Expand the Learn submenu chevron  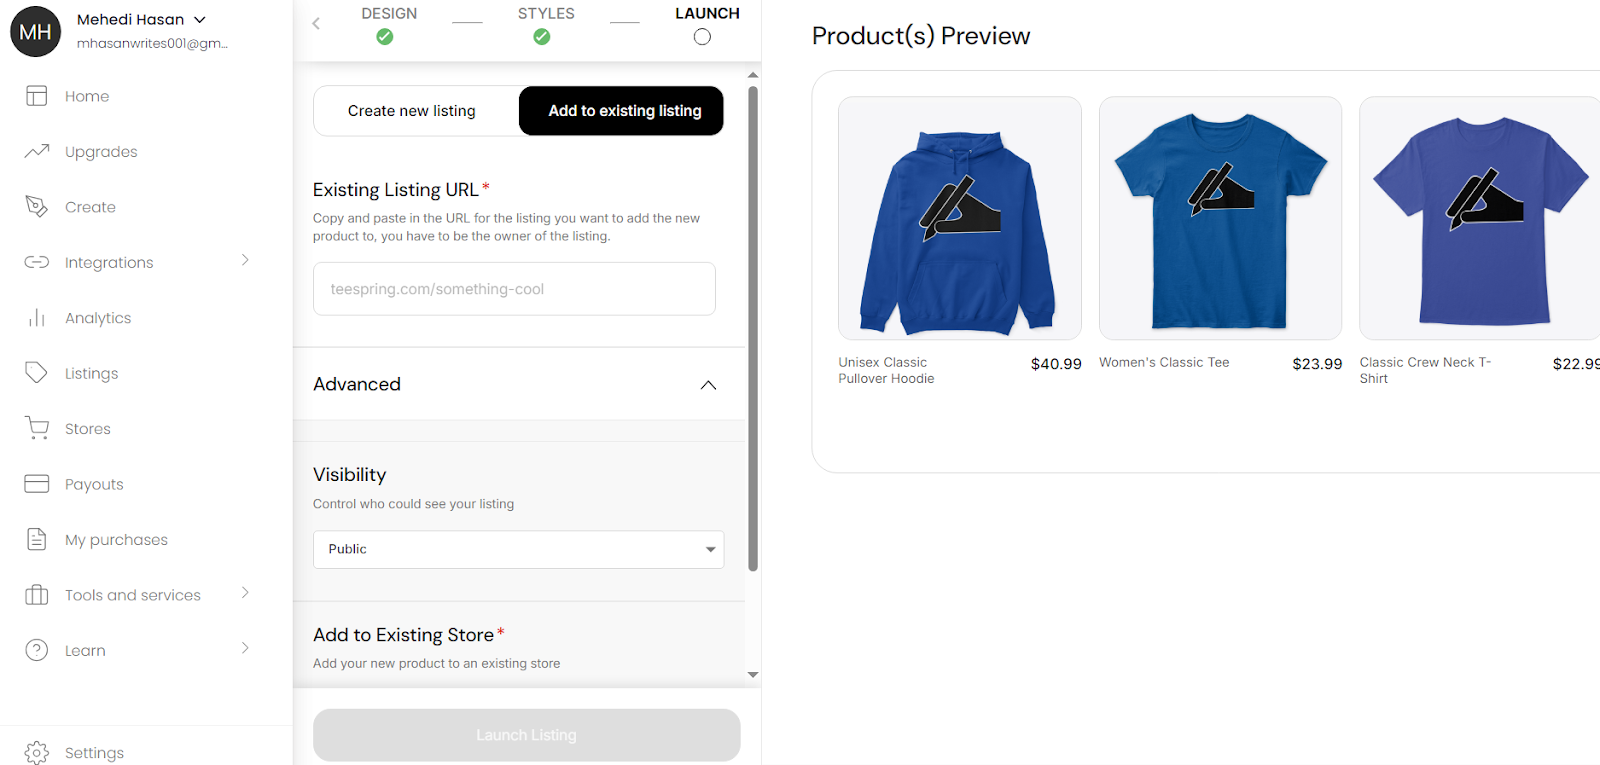point(245,648)
